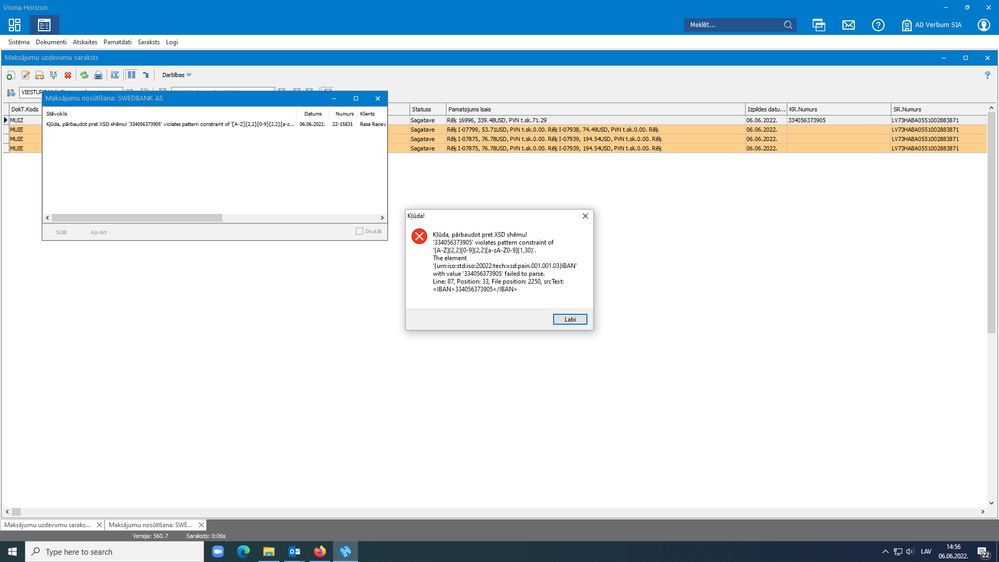The height and width of the screenshot is (562, 999).
Task: Click the new record toolbar icon
Action: (x=11, y=75)
